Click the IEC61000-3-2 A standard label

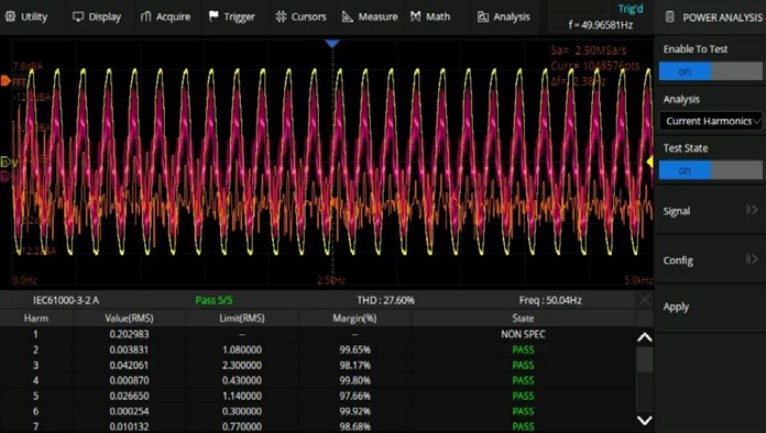[66, 300]
